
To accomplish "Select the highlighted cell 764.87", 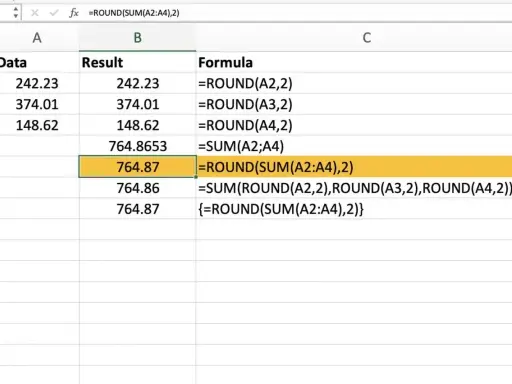I will click(x=138, y=167).
